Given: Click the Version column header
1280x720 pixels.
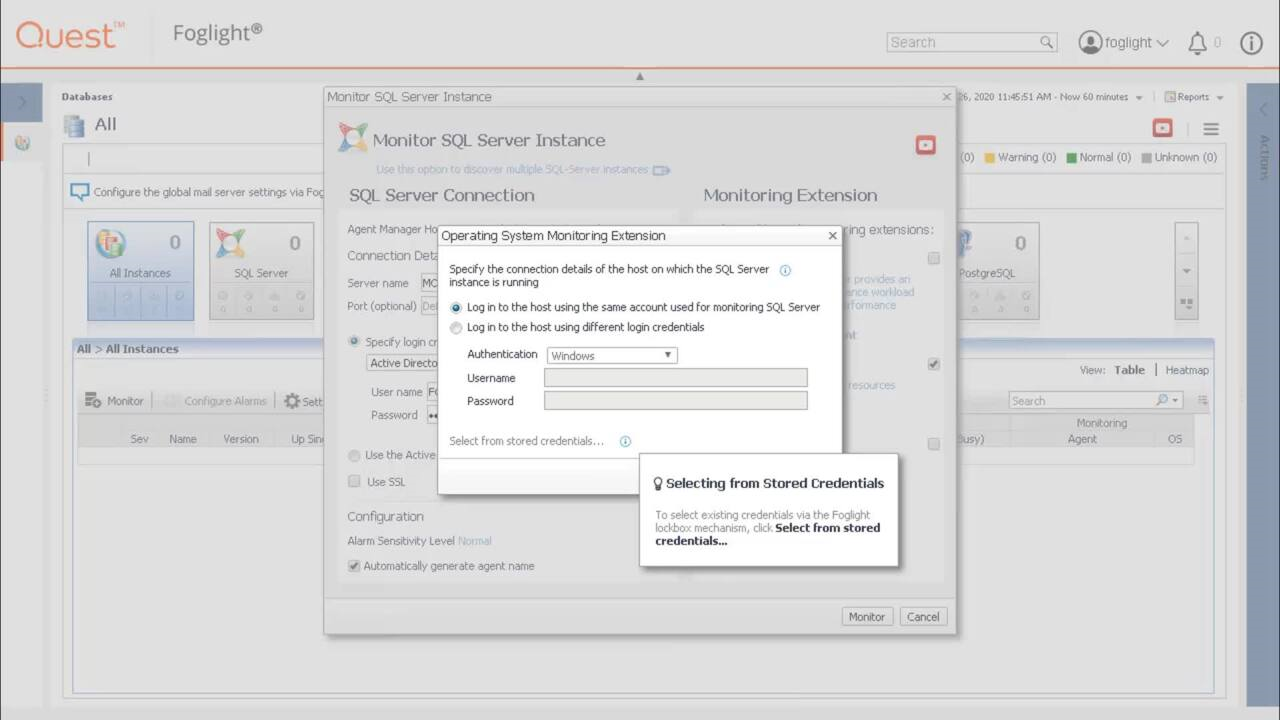Looking at the screenshot, I should coord(241,439).
